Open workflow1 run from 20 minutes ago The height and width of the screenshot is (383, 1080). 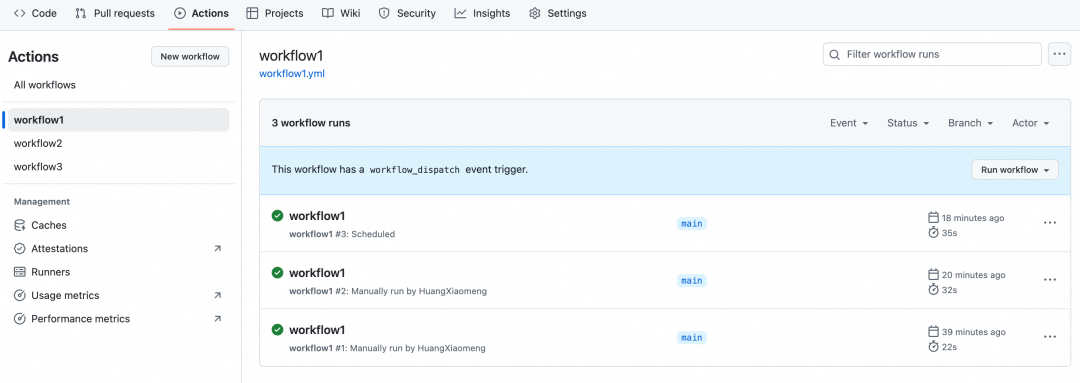click(317, 273)
